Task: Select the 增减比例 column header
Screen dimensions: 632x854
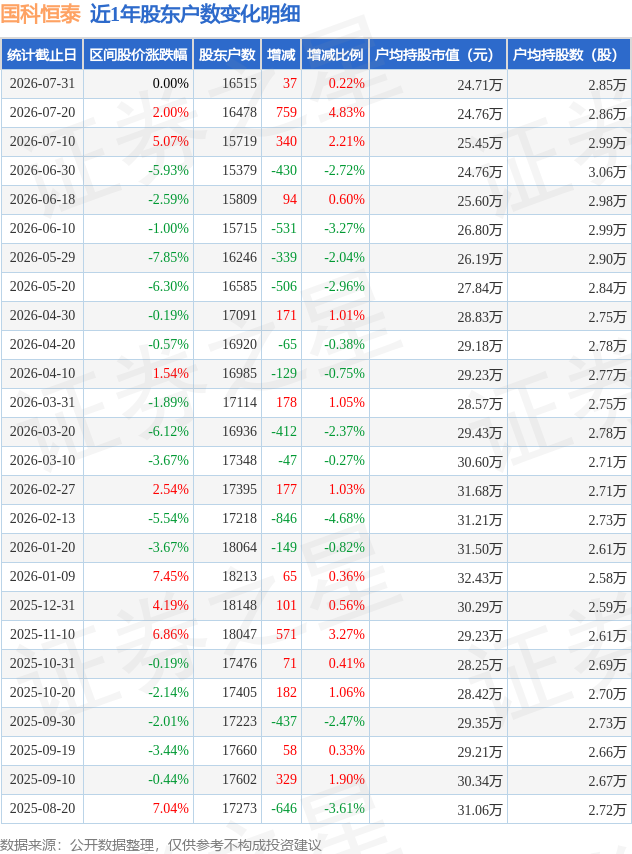Action: (x=335, y=54)
